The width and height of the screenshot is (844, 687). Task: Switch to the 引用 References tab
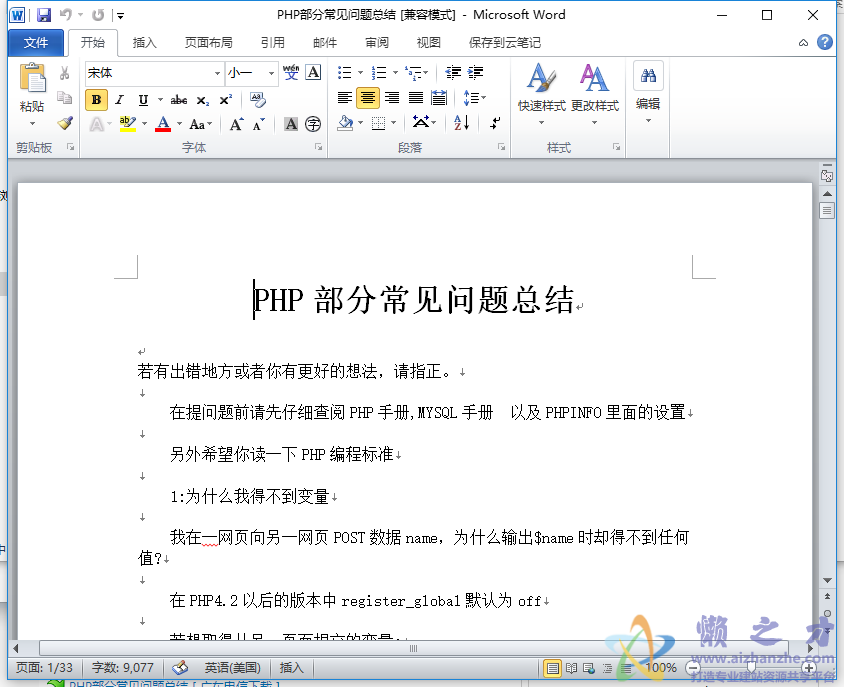pos(273,43)
